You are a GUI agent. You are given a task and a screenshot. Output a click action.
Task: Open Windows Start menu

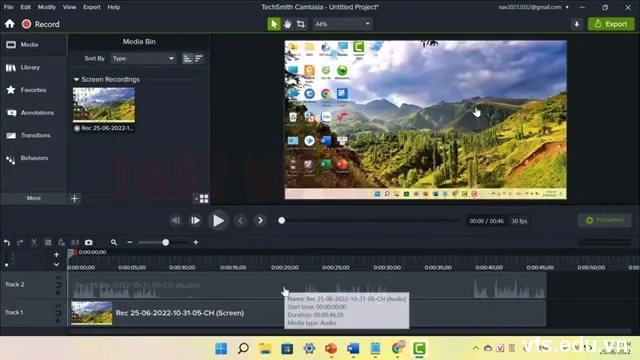221,348
